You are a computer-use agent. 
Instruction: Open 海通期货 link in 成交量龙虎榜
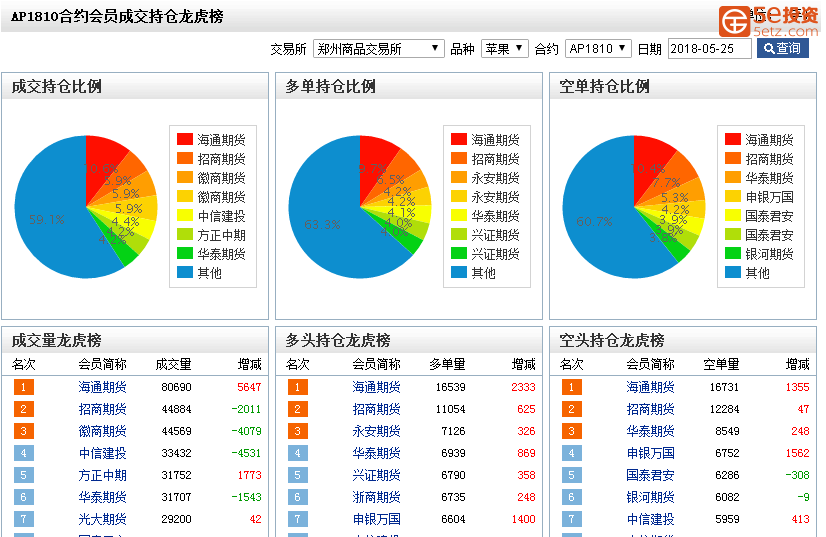(103, 387)
